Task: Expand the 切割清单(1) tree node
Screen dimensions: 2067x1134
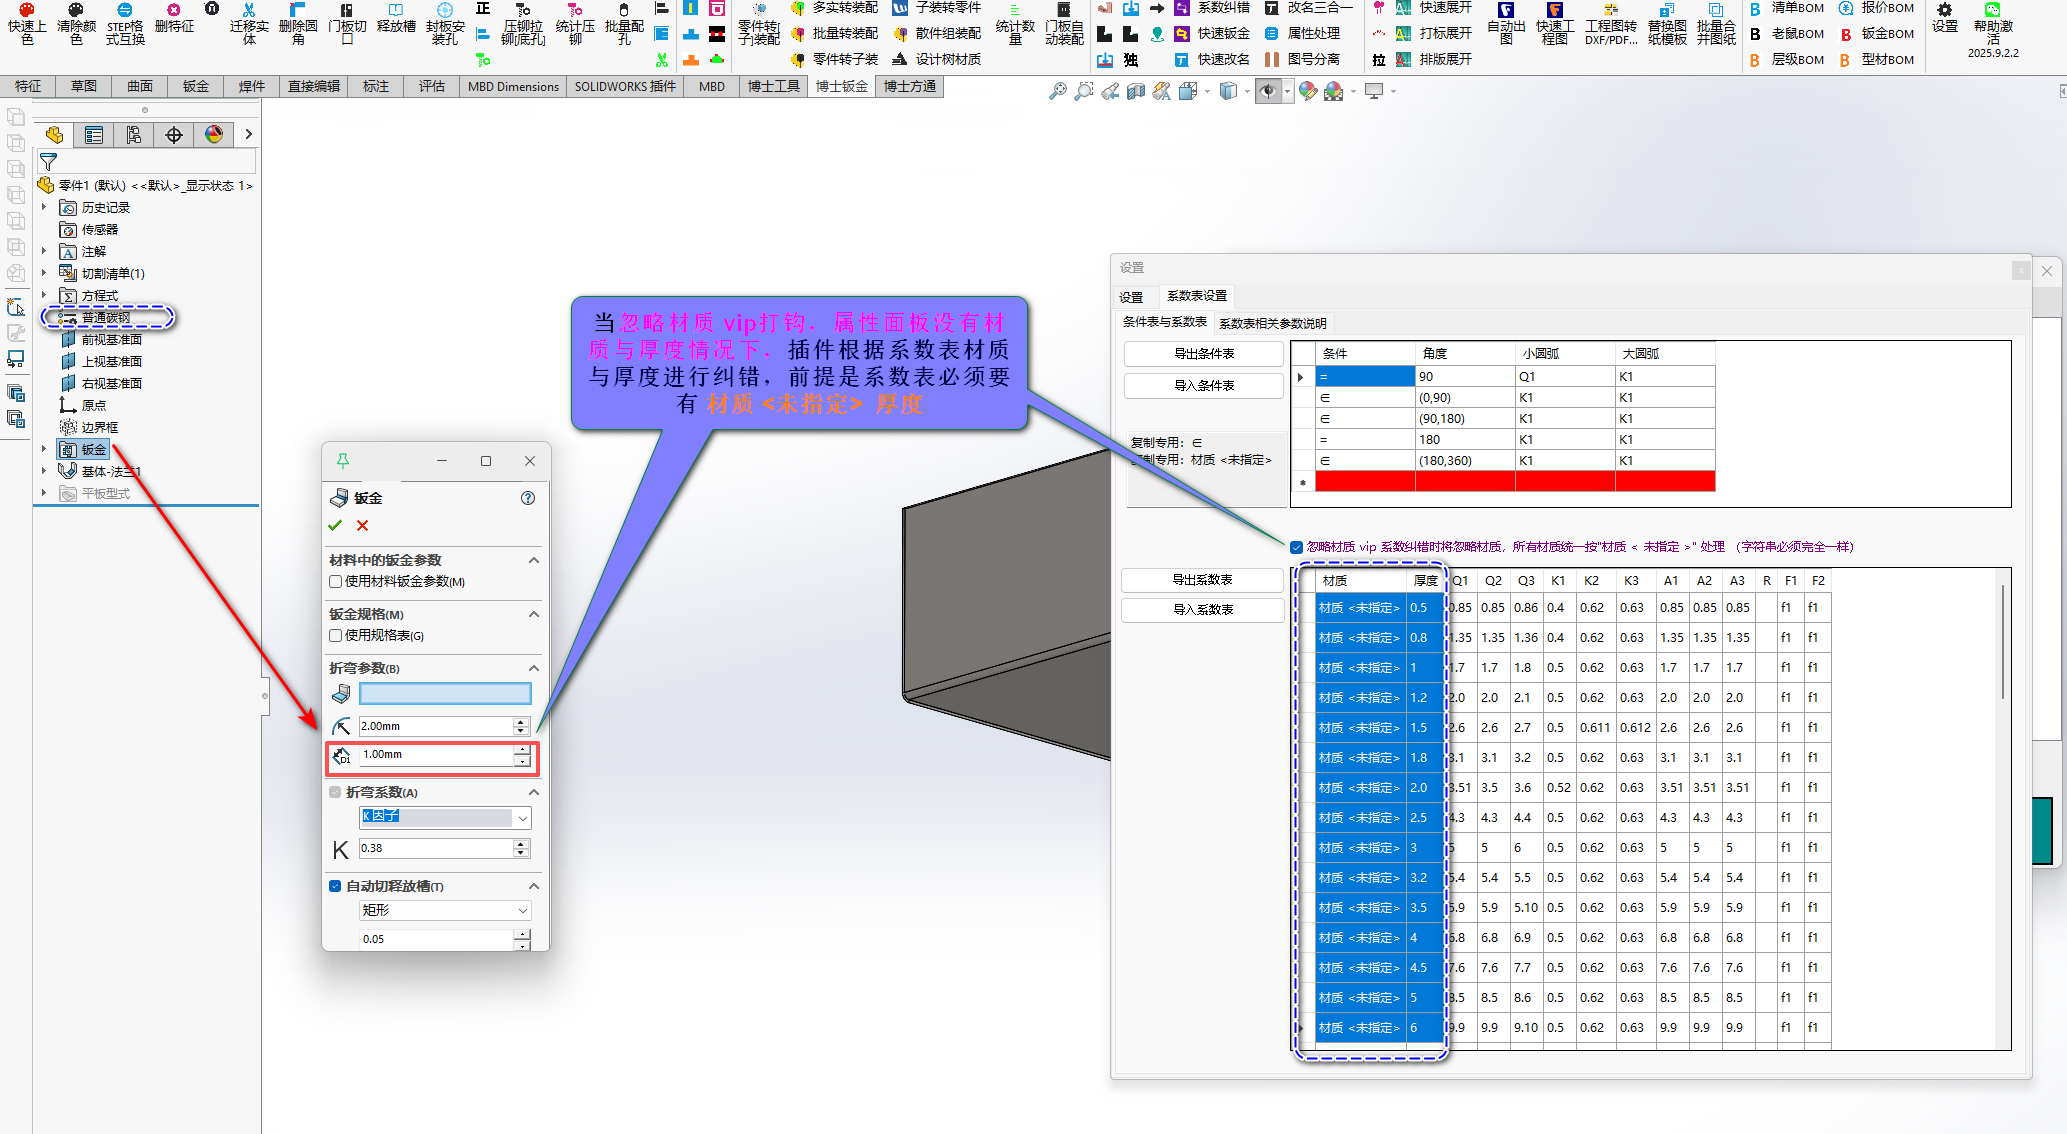Action: [44, 273]
